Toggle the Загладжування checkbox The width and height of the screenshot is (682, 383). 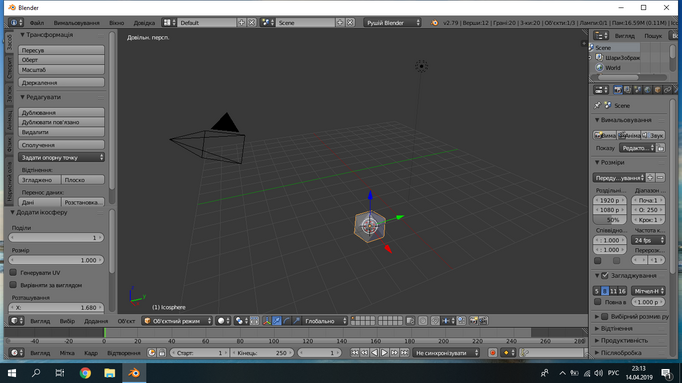605,275
